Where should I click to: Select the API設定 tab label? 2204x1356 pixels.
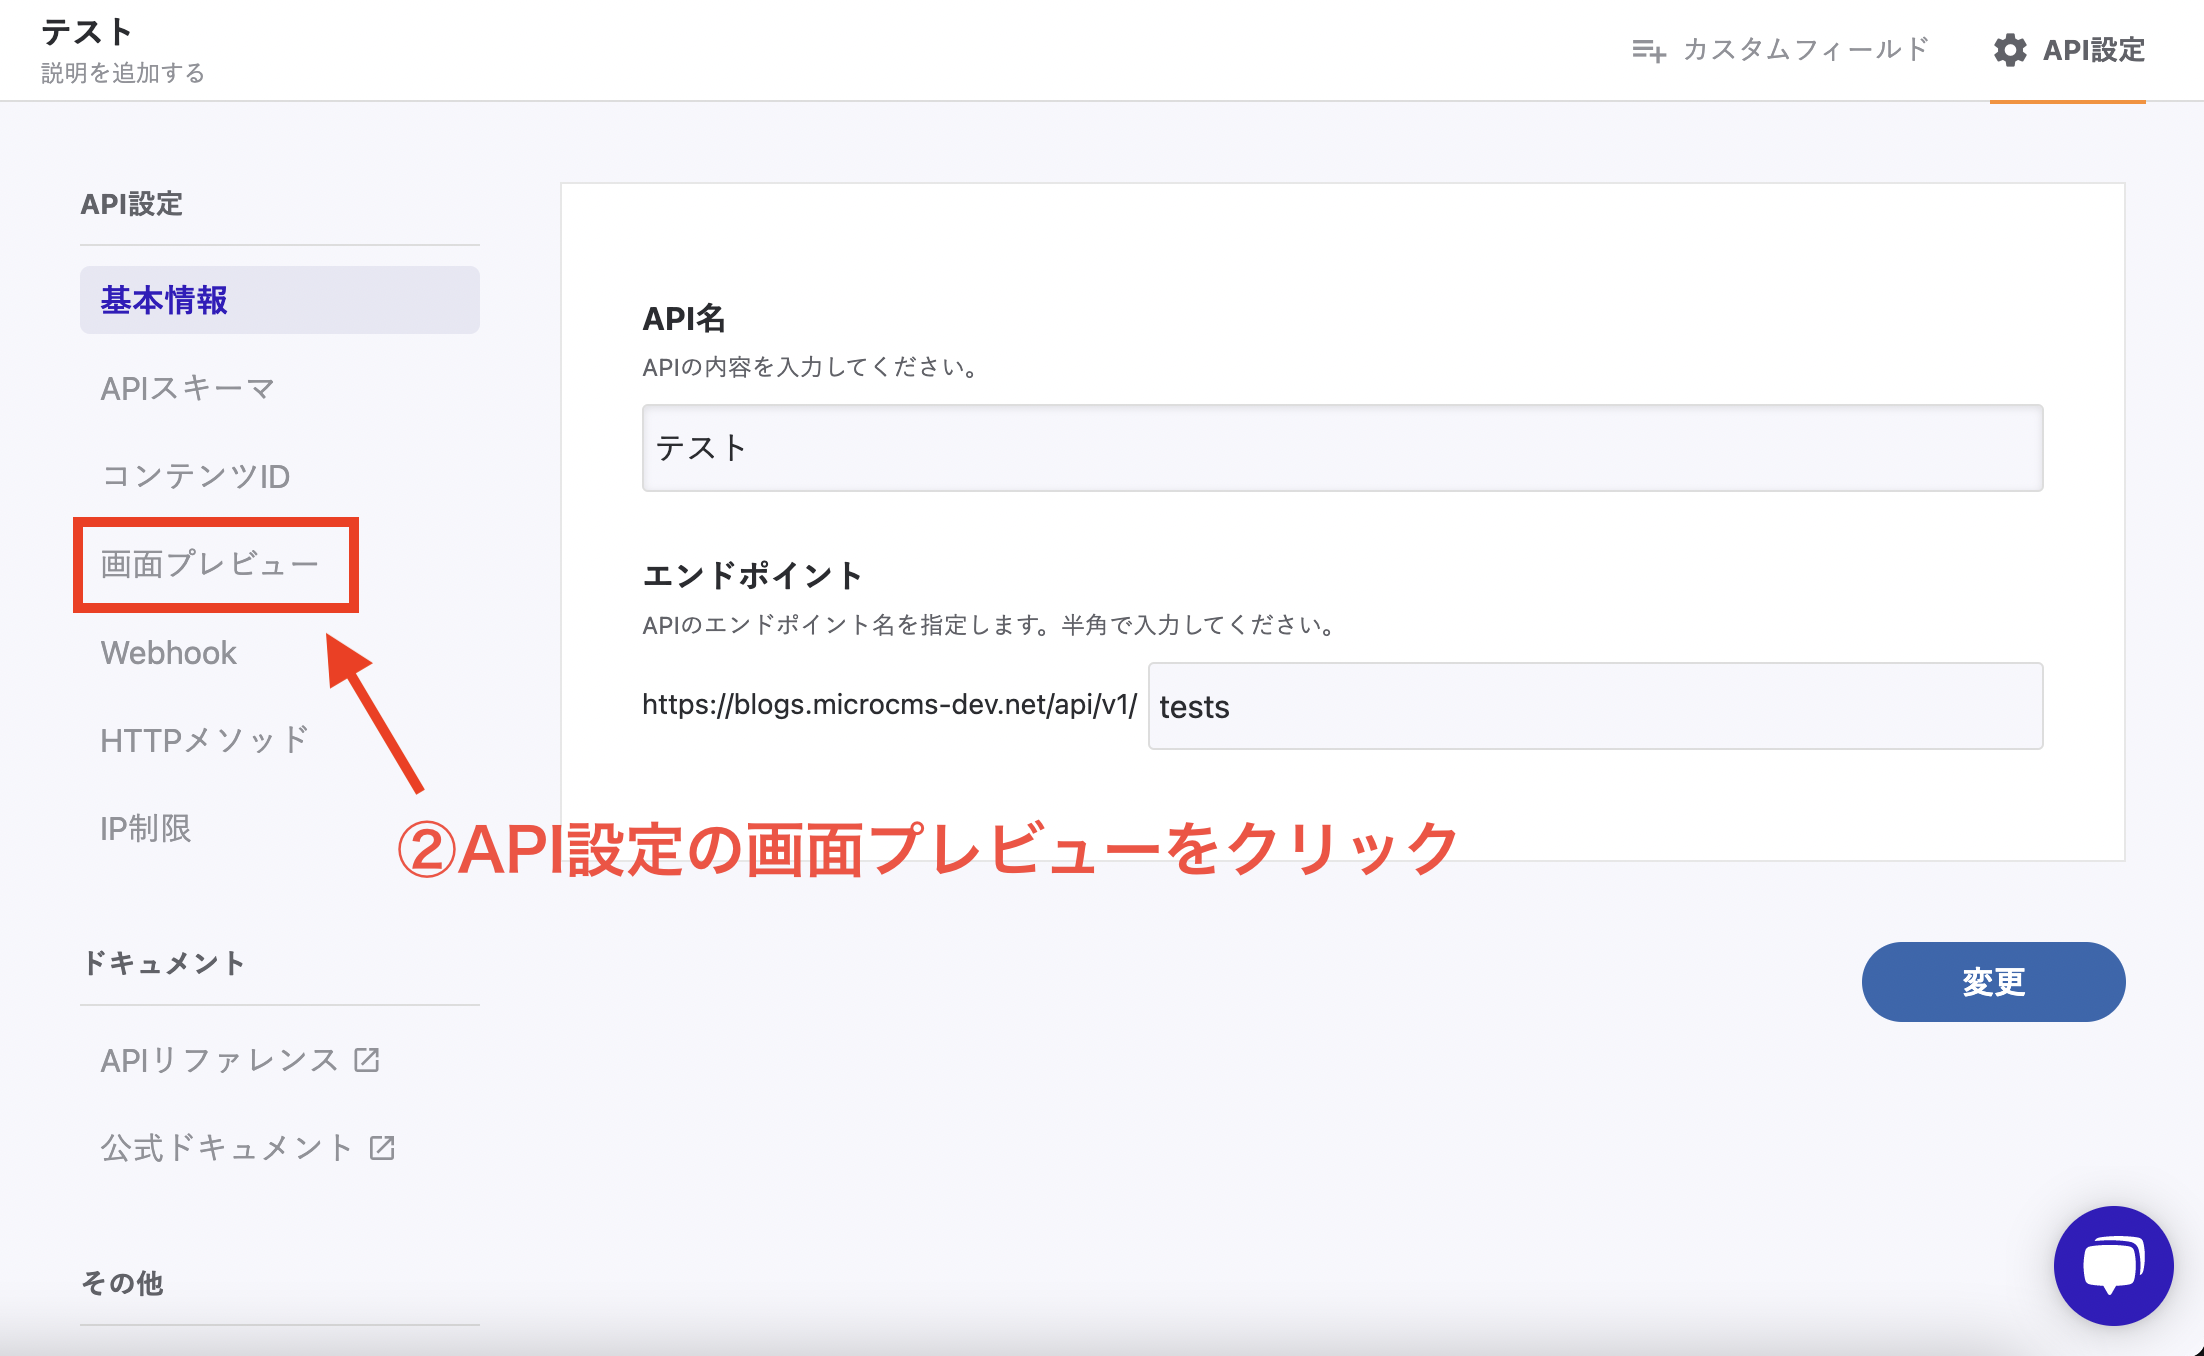pyautogui.click(x=2093, y=50)
